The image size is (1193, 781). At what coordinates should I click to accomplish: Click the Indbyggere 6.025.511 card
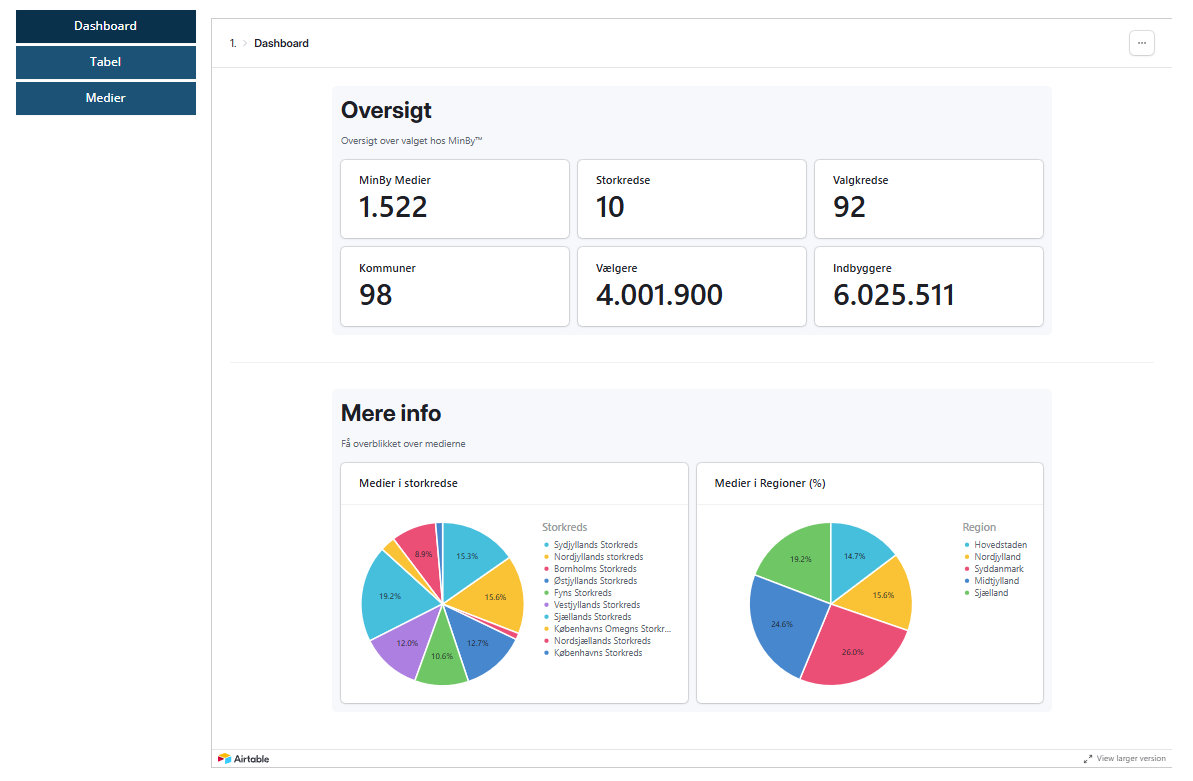(x=928, y=286)
